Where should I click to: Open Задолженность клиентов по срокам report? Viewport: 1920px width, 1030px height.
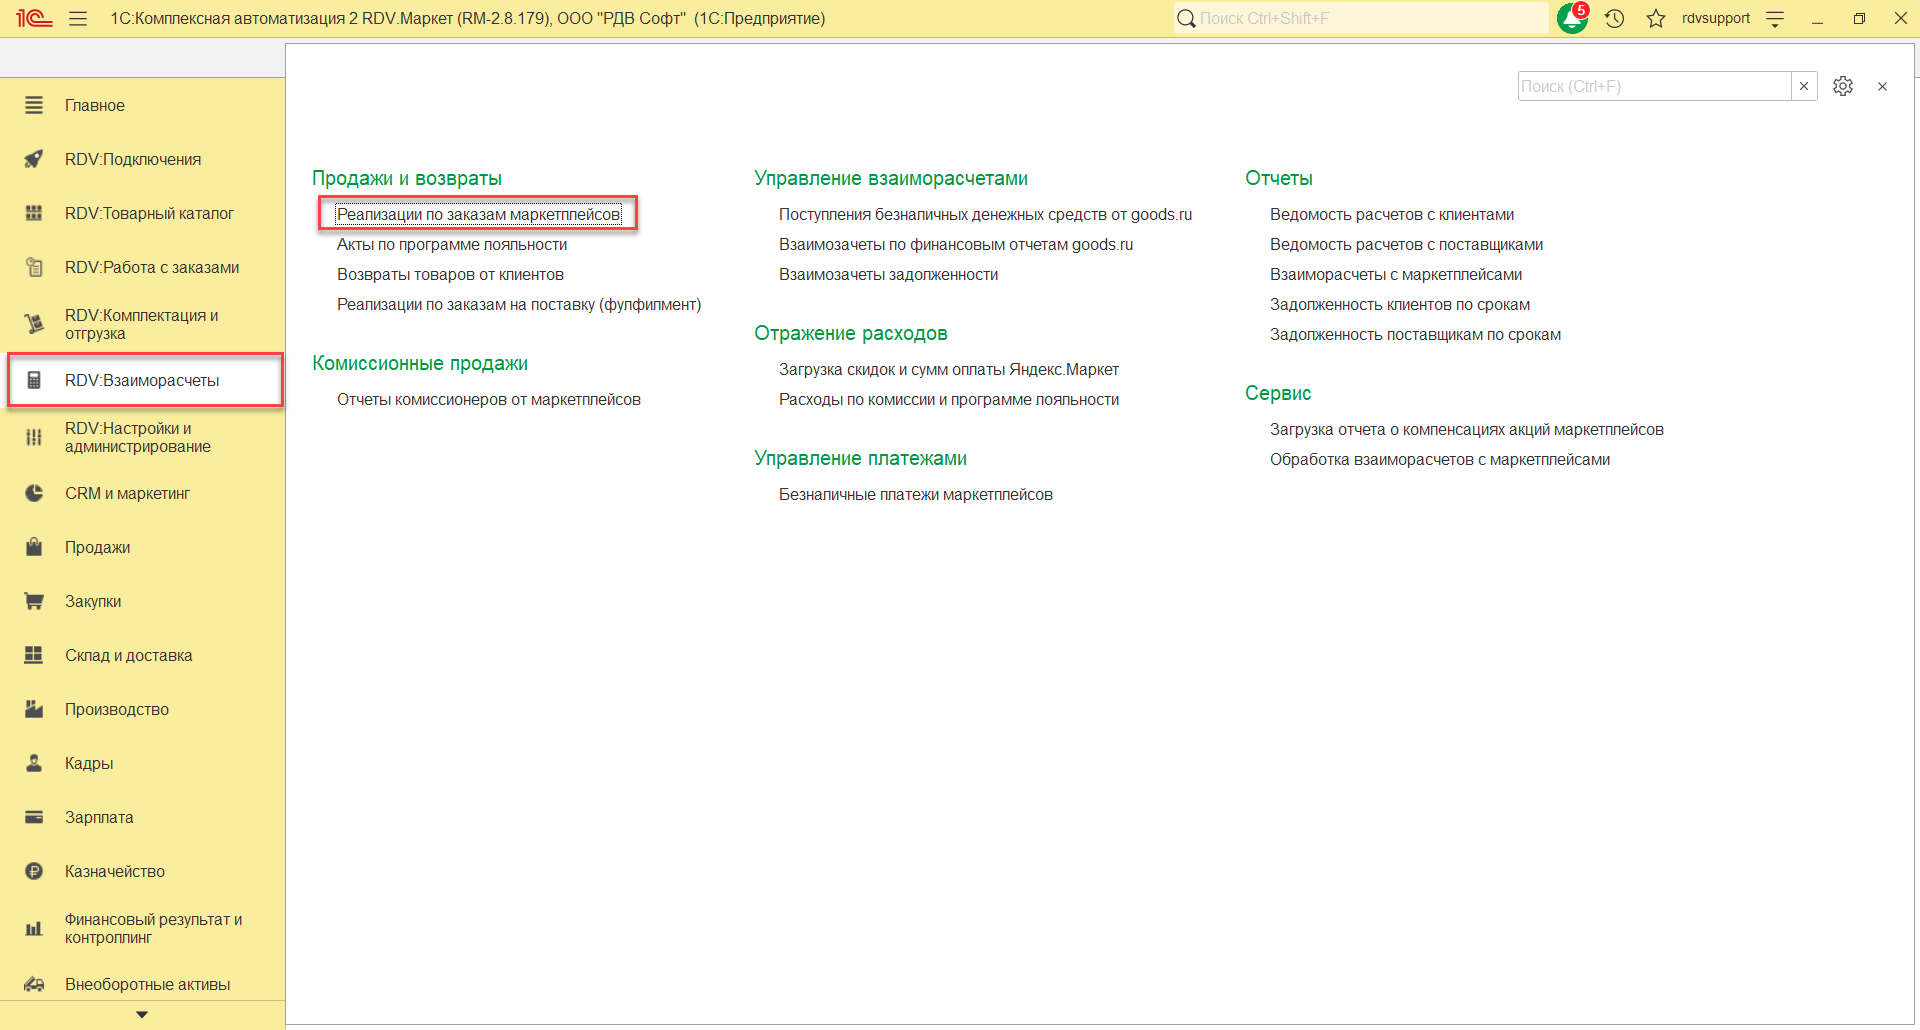pyautogui.click(x=1400, y=304)
